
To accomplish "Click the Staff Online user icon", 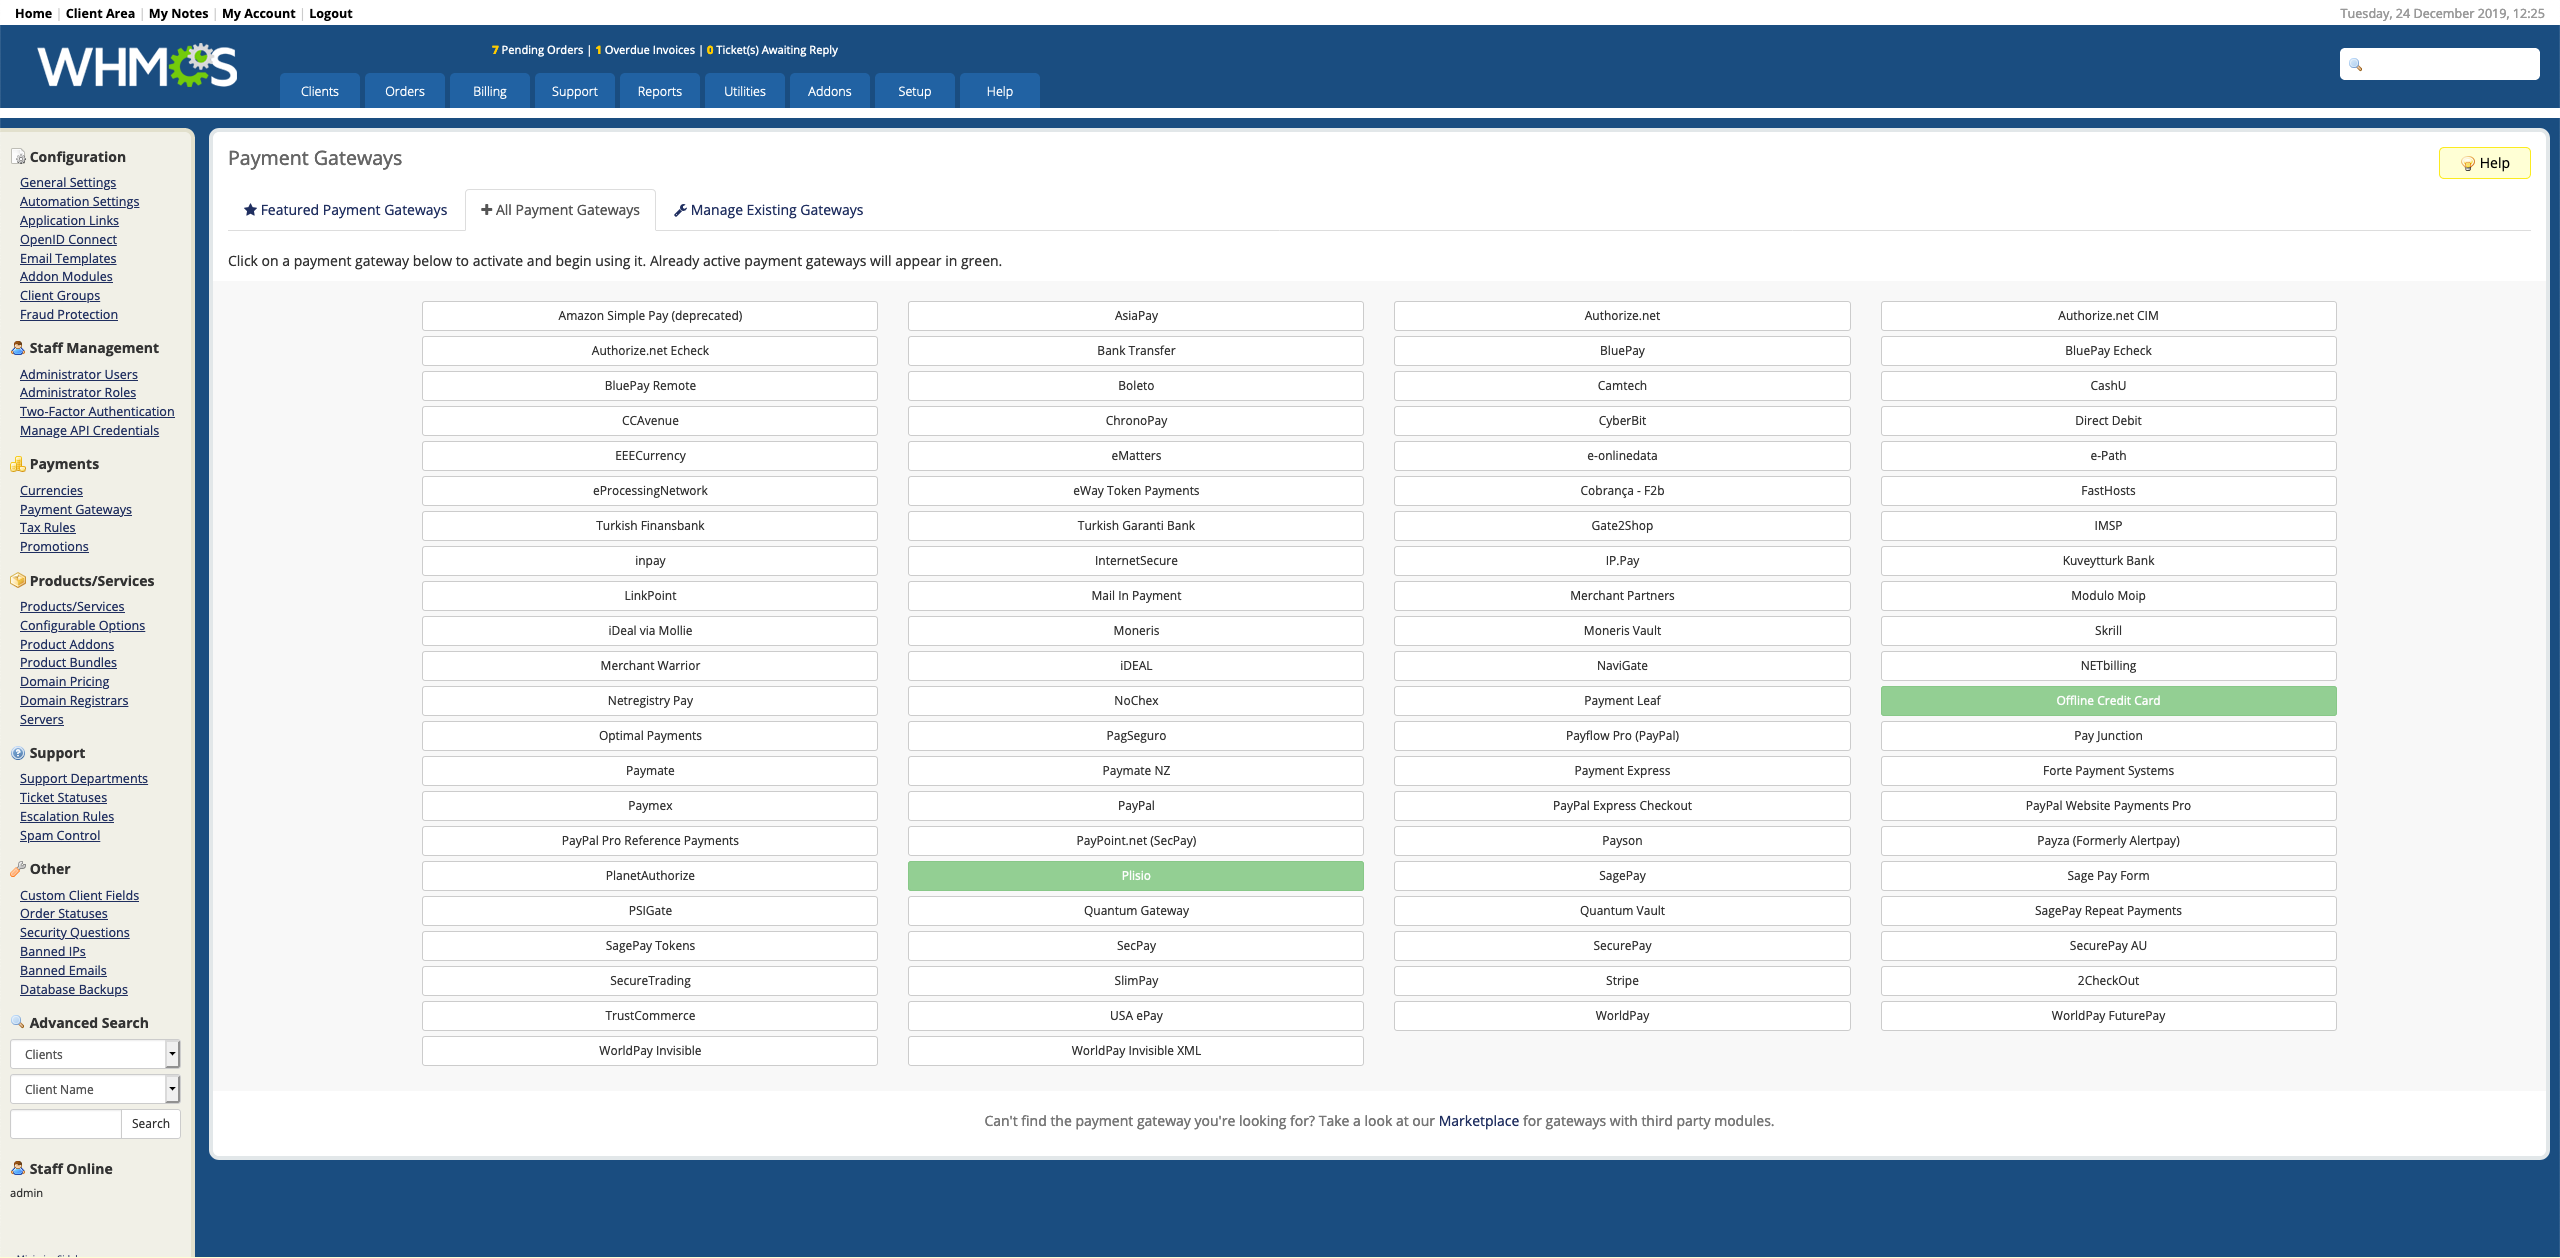I will pos(18,1168).
